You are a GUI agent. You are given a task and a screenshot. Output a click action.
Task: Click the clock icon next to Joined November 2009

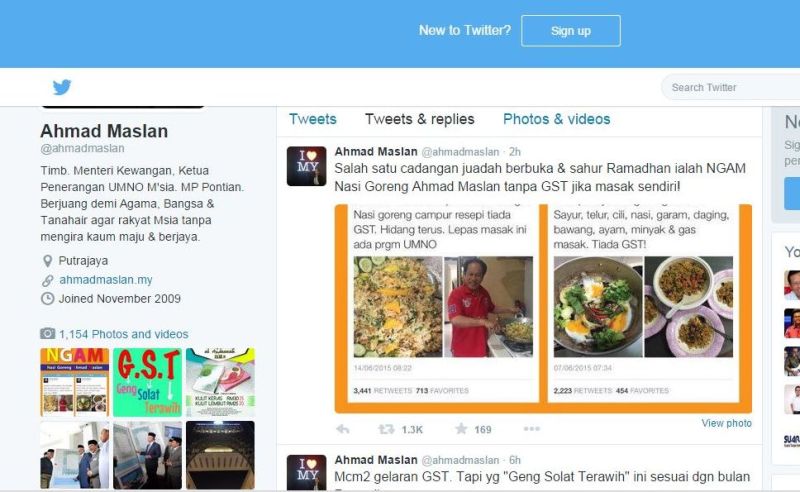pyautogui.click(x=47, y=299)
